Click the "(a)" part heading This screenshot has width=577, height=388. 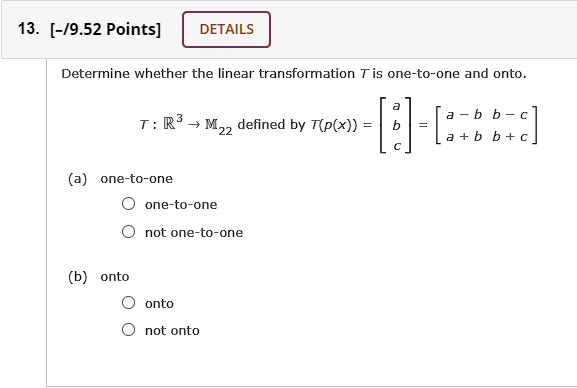(x=78, y=179)
